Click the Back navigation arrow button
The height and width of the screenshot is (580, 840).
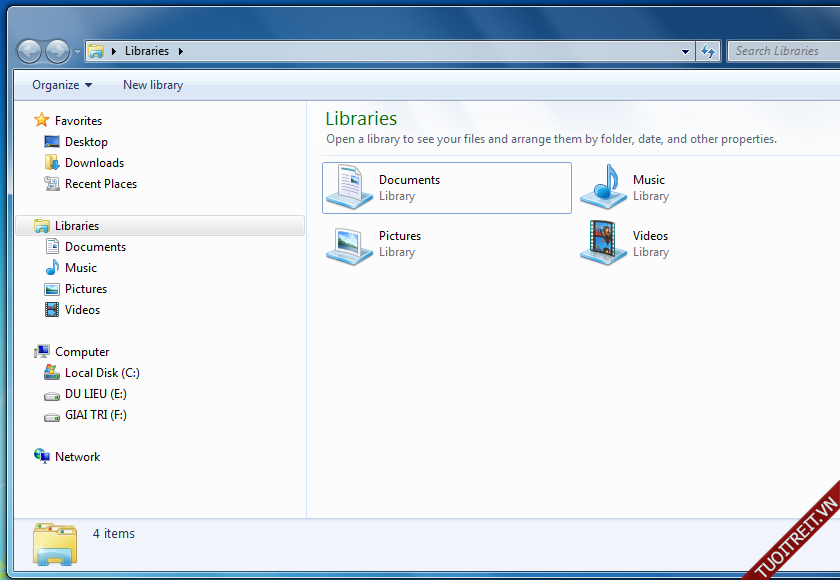(x=30, y=51)
